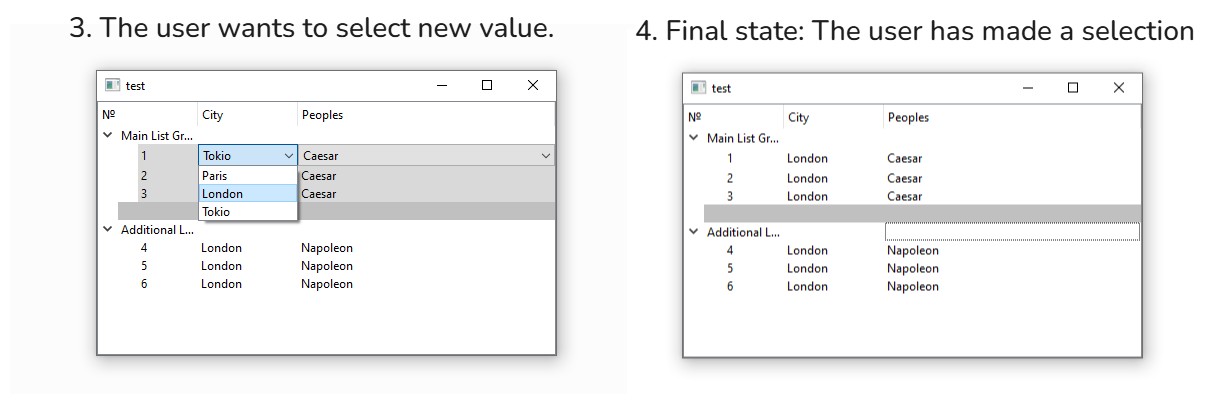The width and height of the screenshot is (1212, 411).
Task: Collapse Main List group in left window
Action: 107,135
